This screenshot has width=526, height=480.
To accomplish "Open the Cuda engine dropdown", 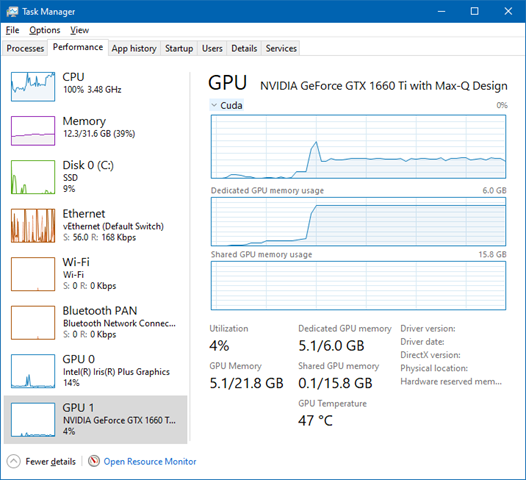I will (x=226, y=105).
